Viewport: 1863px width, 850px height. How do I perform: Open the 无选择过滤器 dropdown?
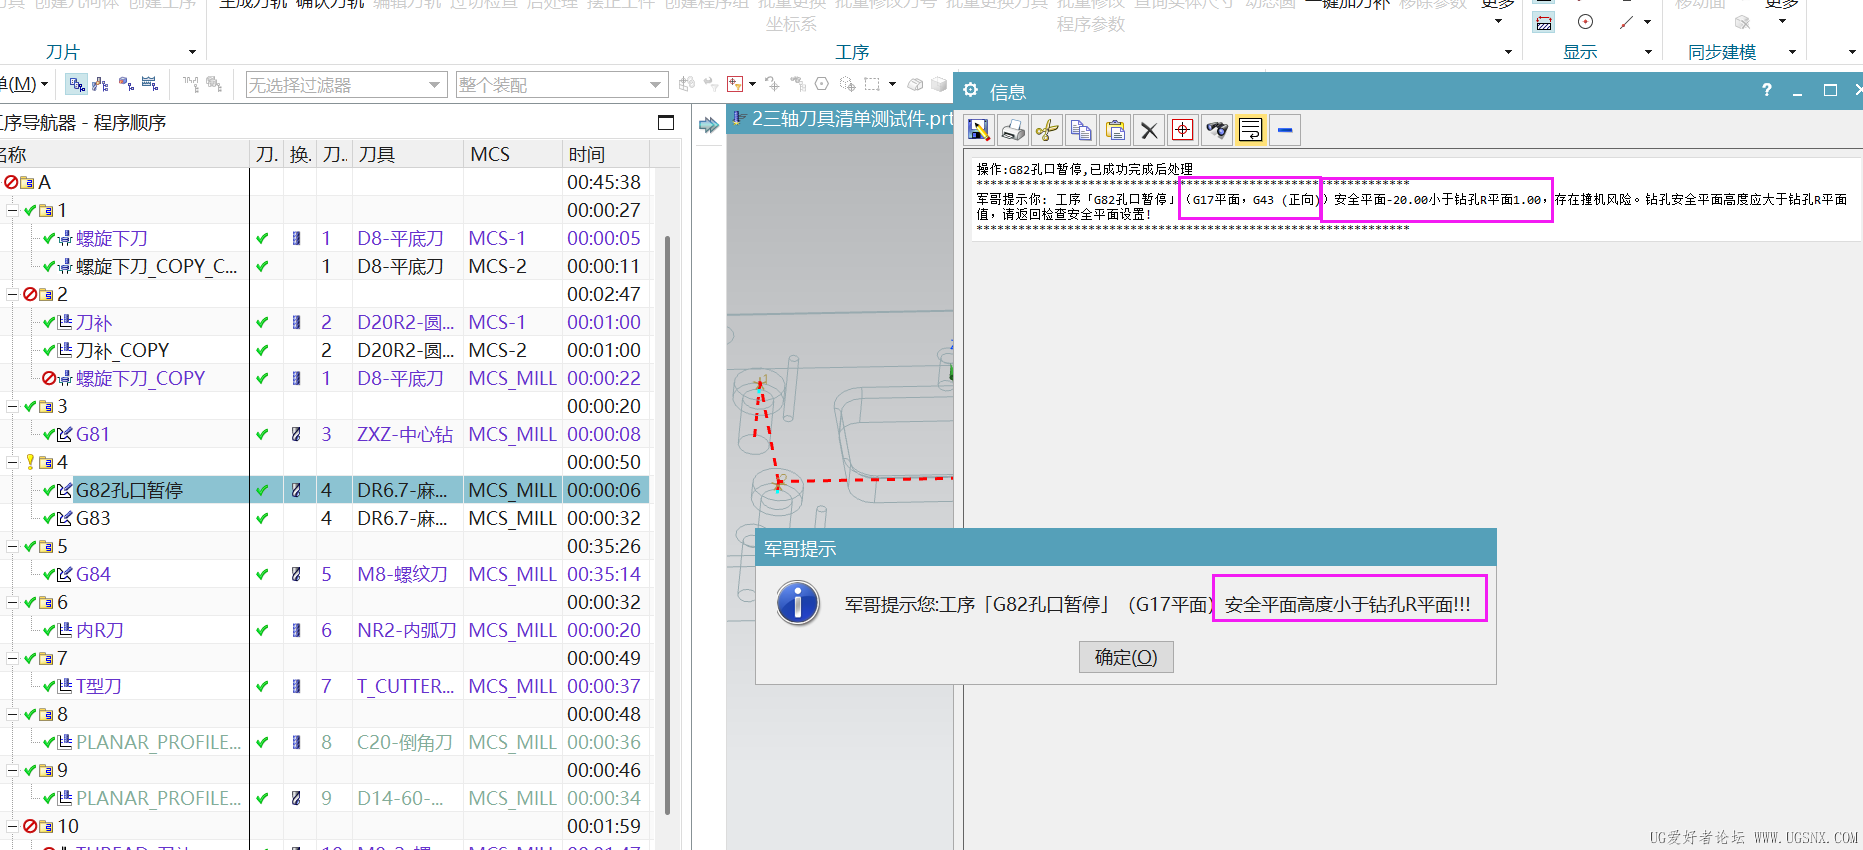point(345,85)
